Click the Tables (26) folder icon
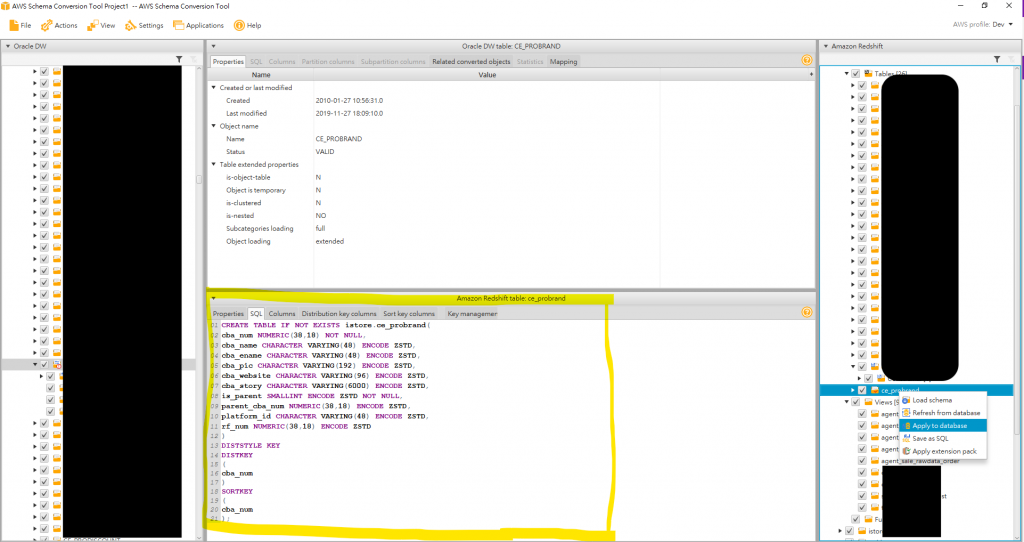This screenshot has width=1024, height=542. click(x=868, y=74)
